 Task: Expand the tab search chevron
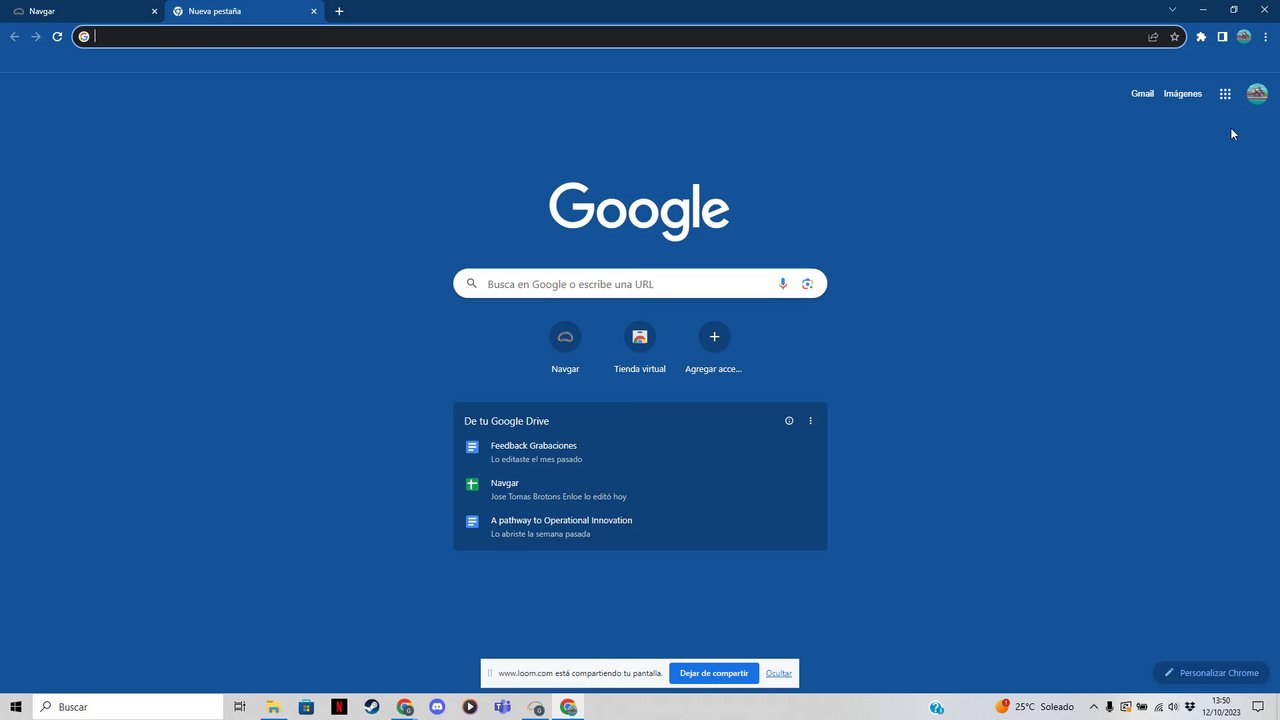tap(1172, 10)
